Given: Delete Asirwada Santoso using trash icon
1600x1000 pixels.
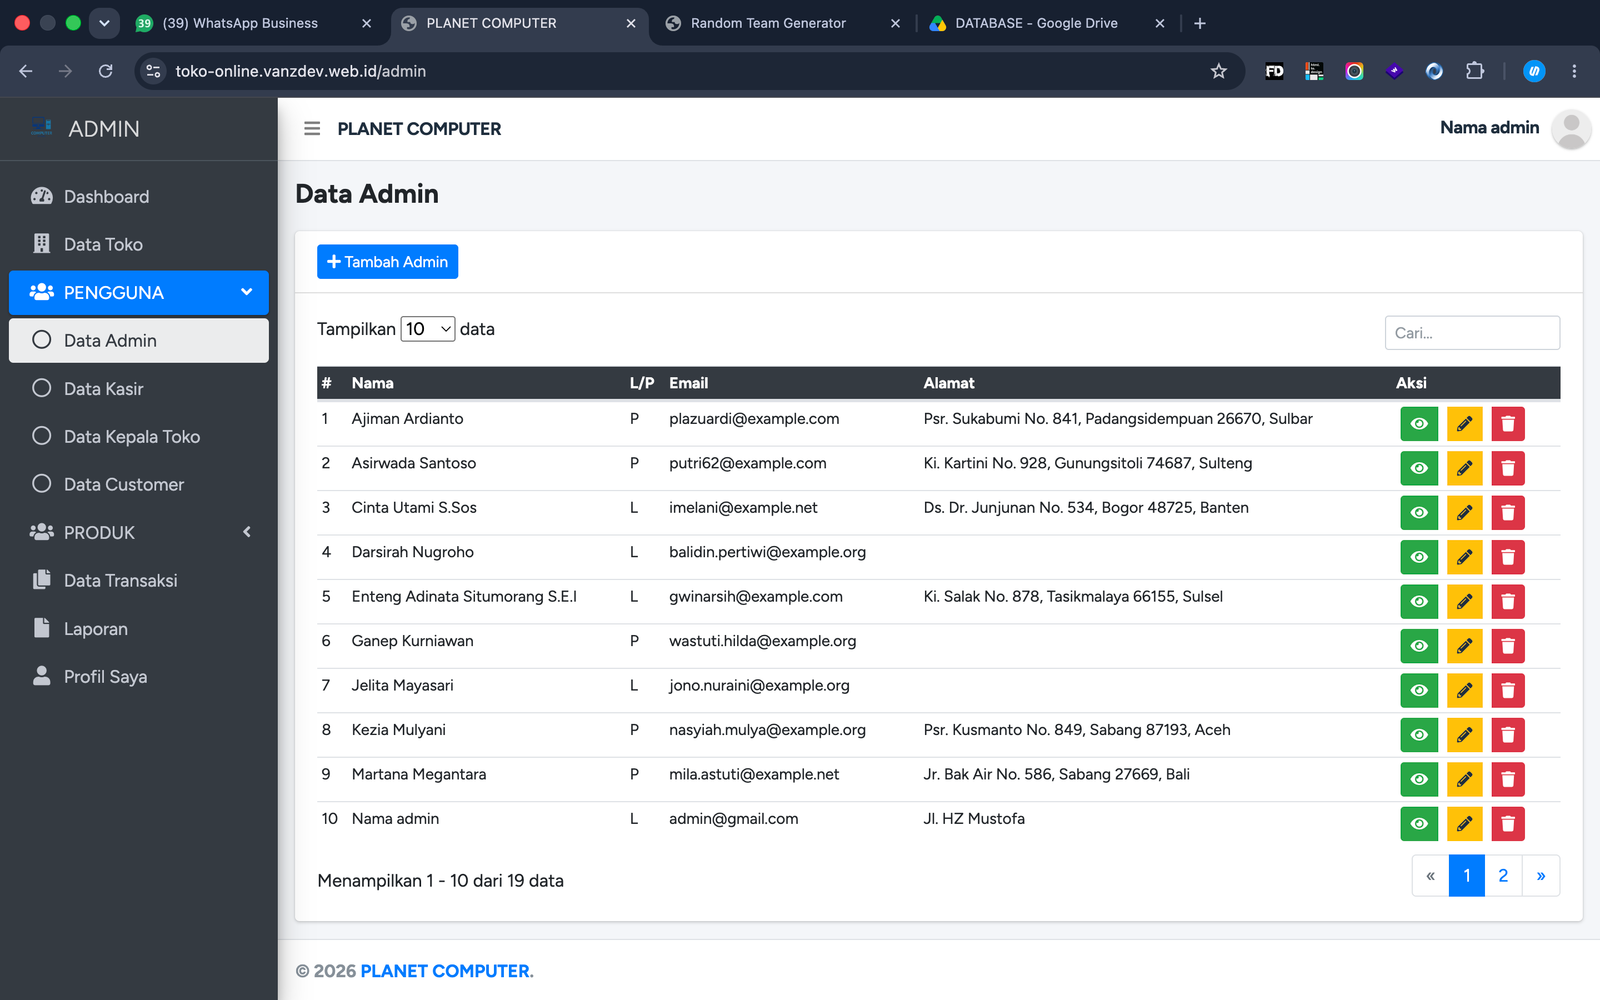Looking at the screenshot, I should tap(1508, 468).
